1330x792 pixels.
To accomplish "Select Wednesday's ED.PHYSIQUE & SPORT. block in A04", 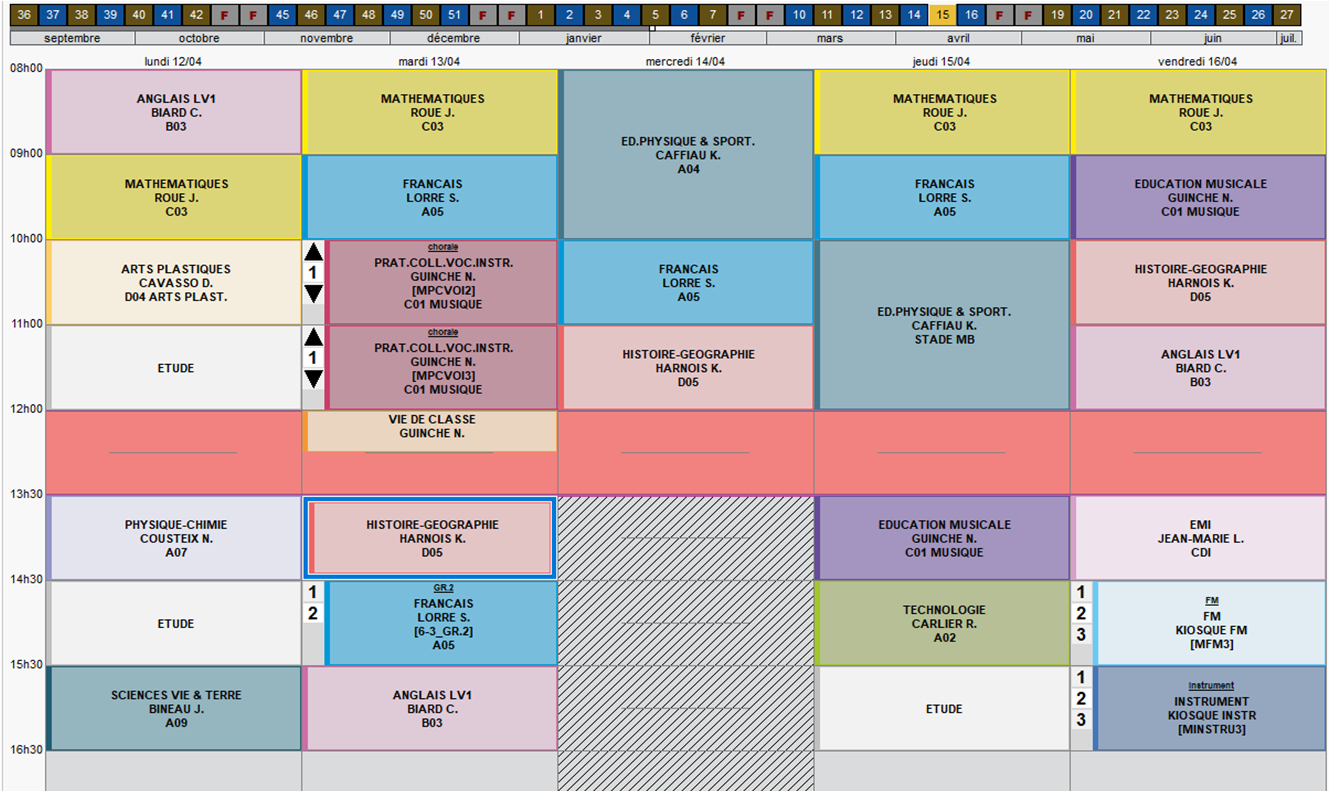I will (x=688, y=155).
